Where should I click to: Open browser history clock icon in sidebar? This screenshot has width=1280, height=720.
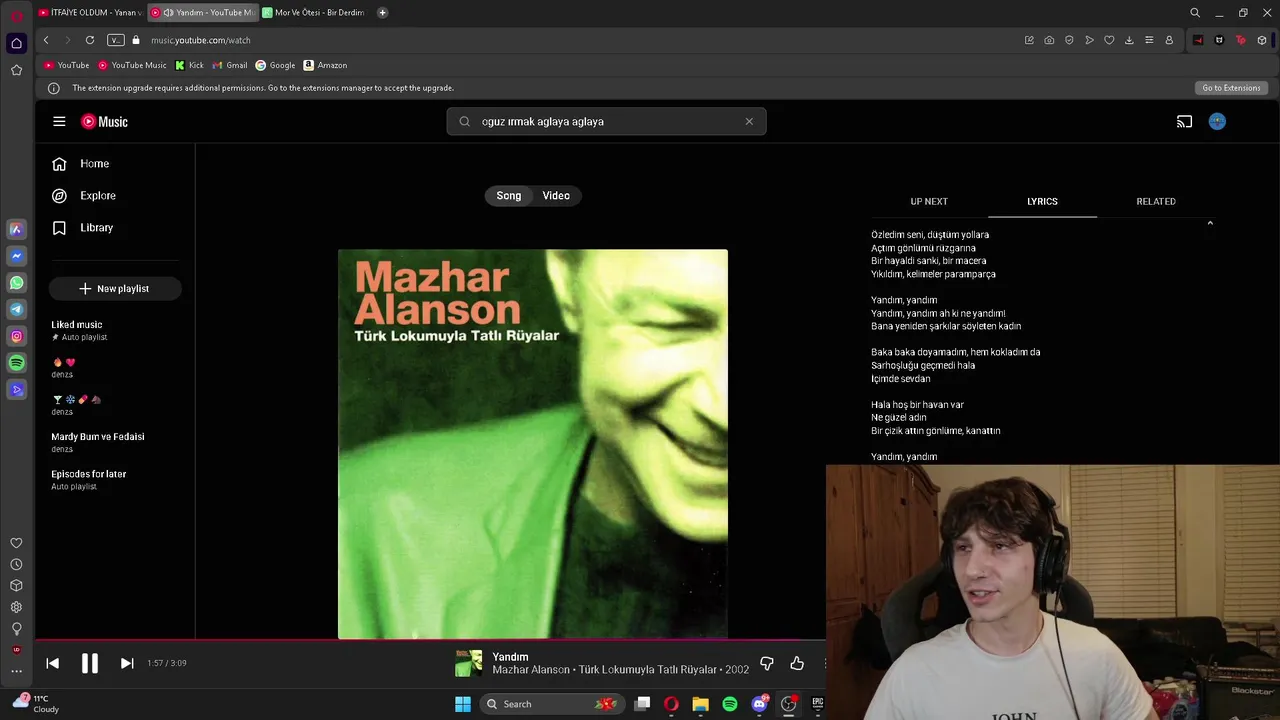[16, 565]
